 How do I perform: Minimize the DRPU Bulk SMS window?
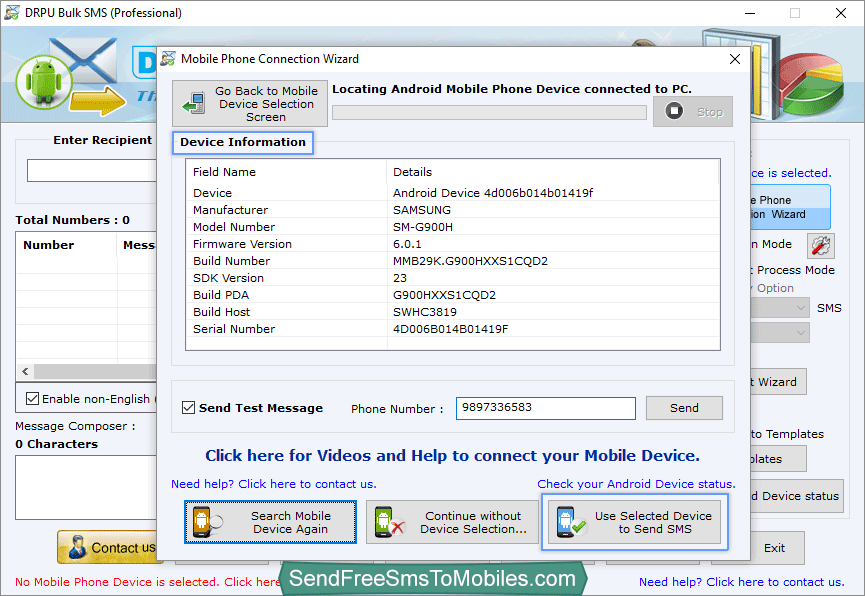pyautogui.click(x=750, y=13)
